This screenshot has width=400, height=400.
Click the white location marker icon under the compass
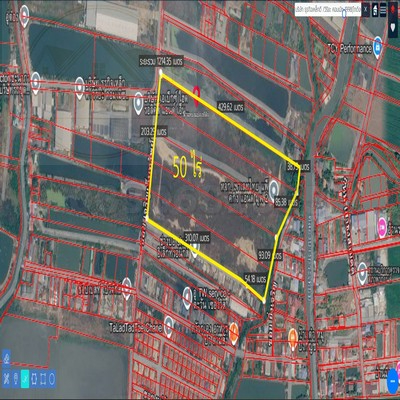393,28
